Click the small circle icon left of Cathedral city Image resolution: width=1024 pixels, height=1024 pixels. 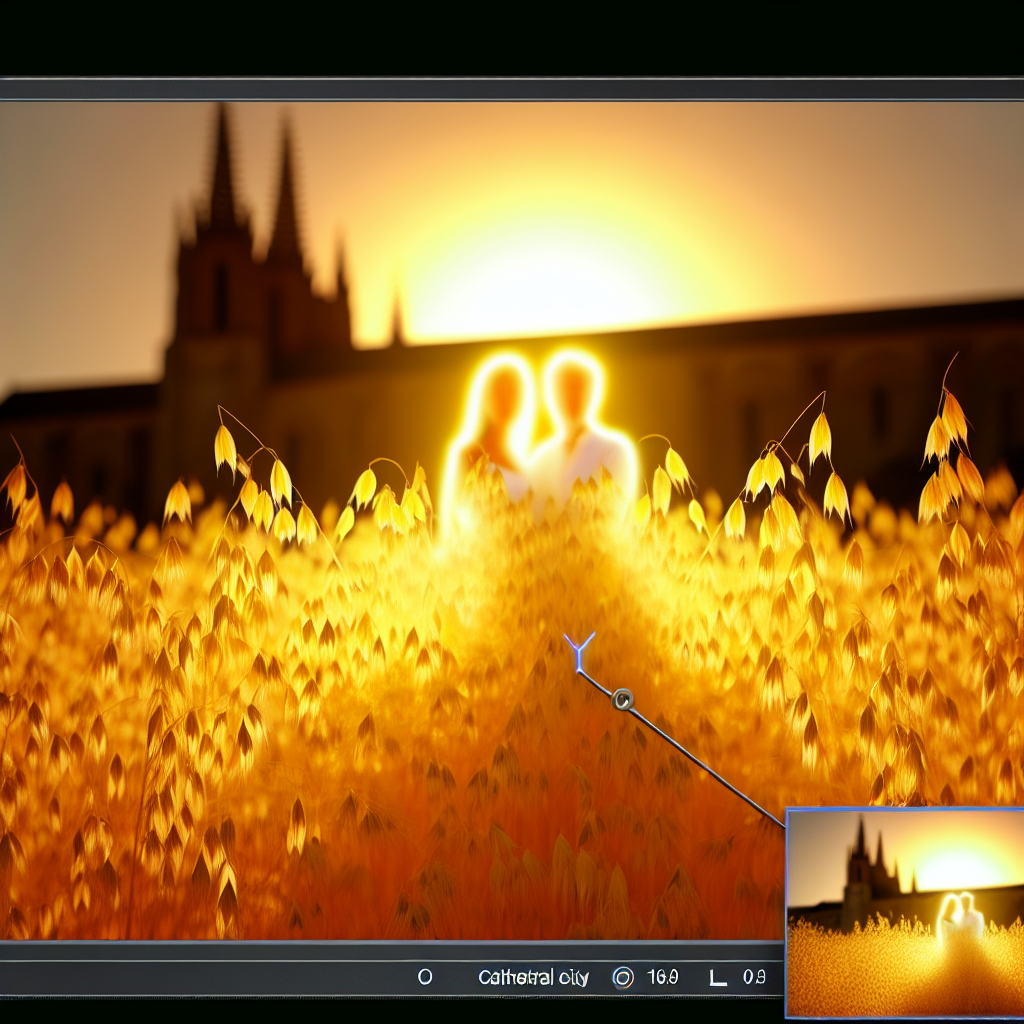click(425, 977)
